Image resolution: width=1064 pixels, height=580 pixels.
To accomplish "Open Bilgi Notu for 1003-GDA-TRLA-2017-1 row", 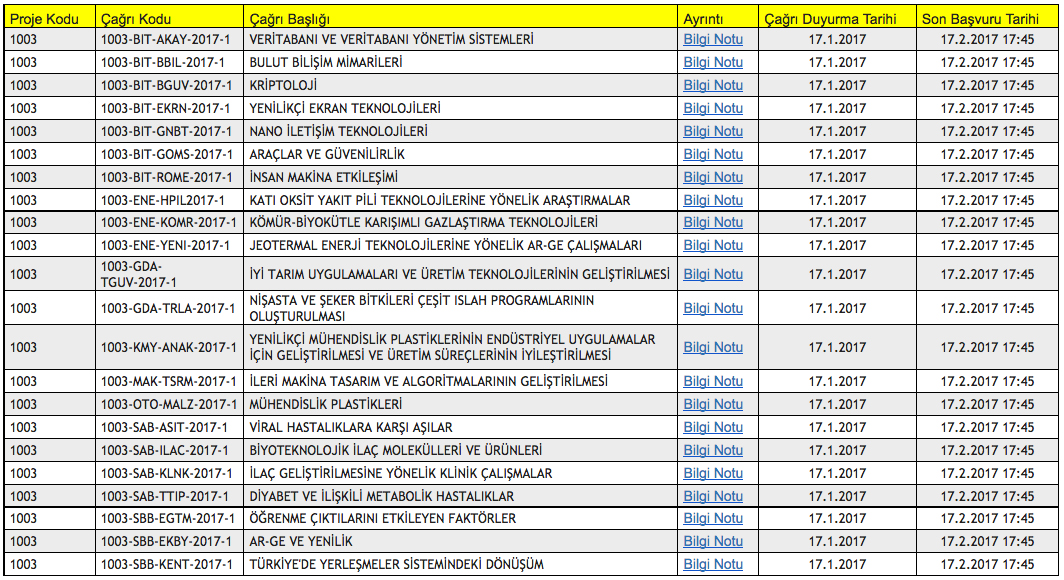I will [x=713, y=308].
